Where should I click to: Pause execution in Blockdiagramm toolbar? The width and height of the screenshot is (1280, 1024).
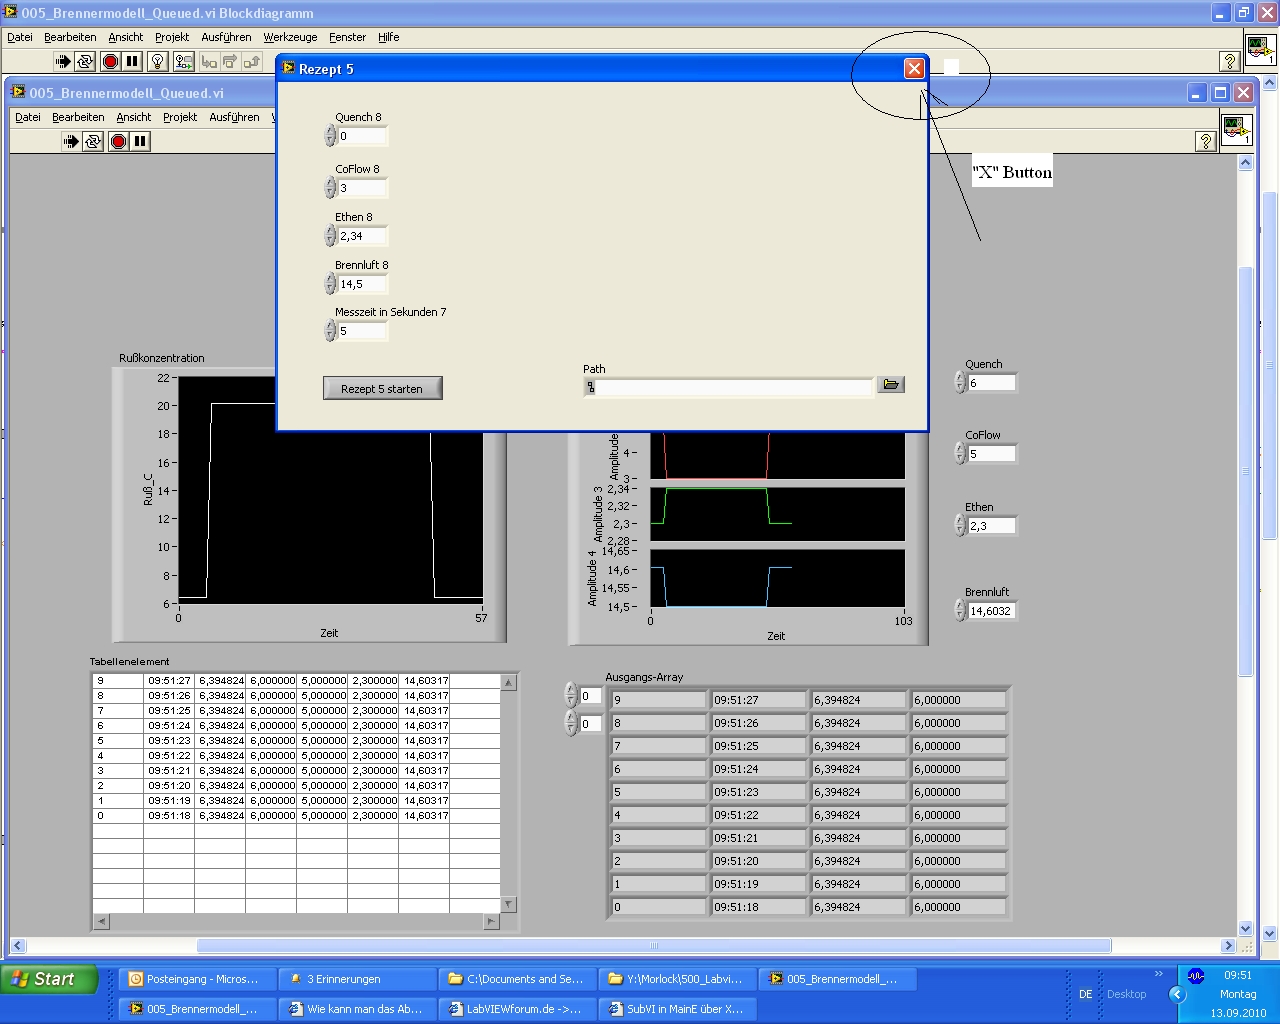[132, 62]
